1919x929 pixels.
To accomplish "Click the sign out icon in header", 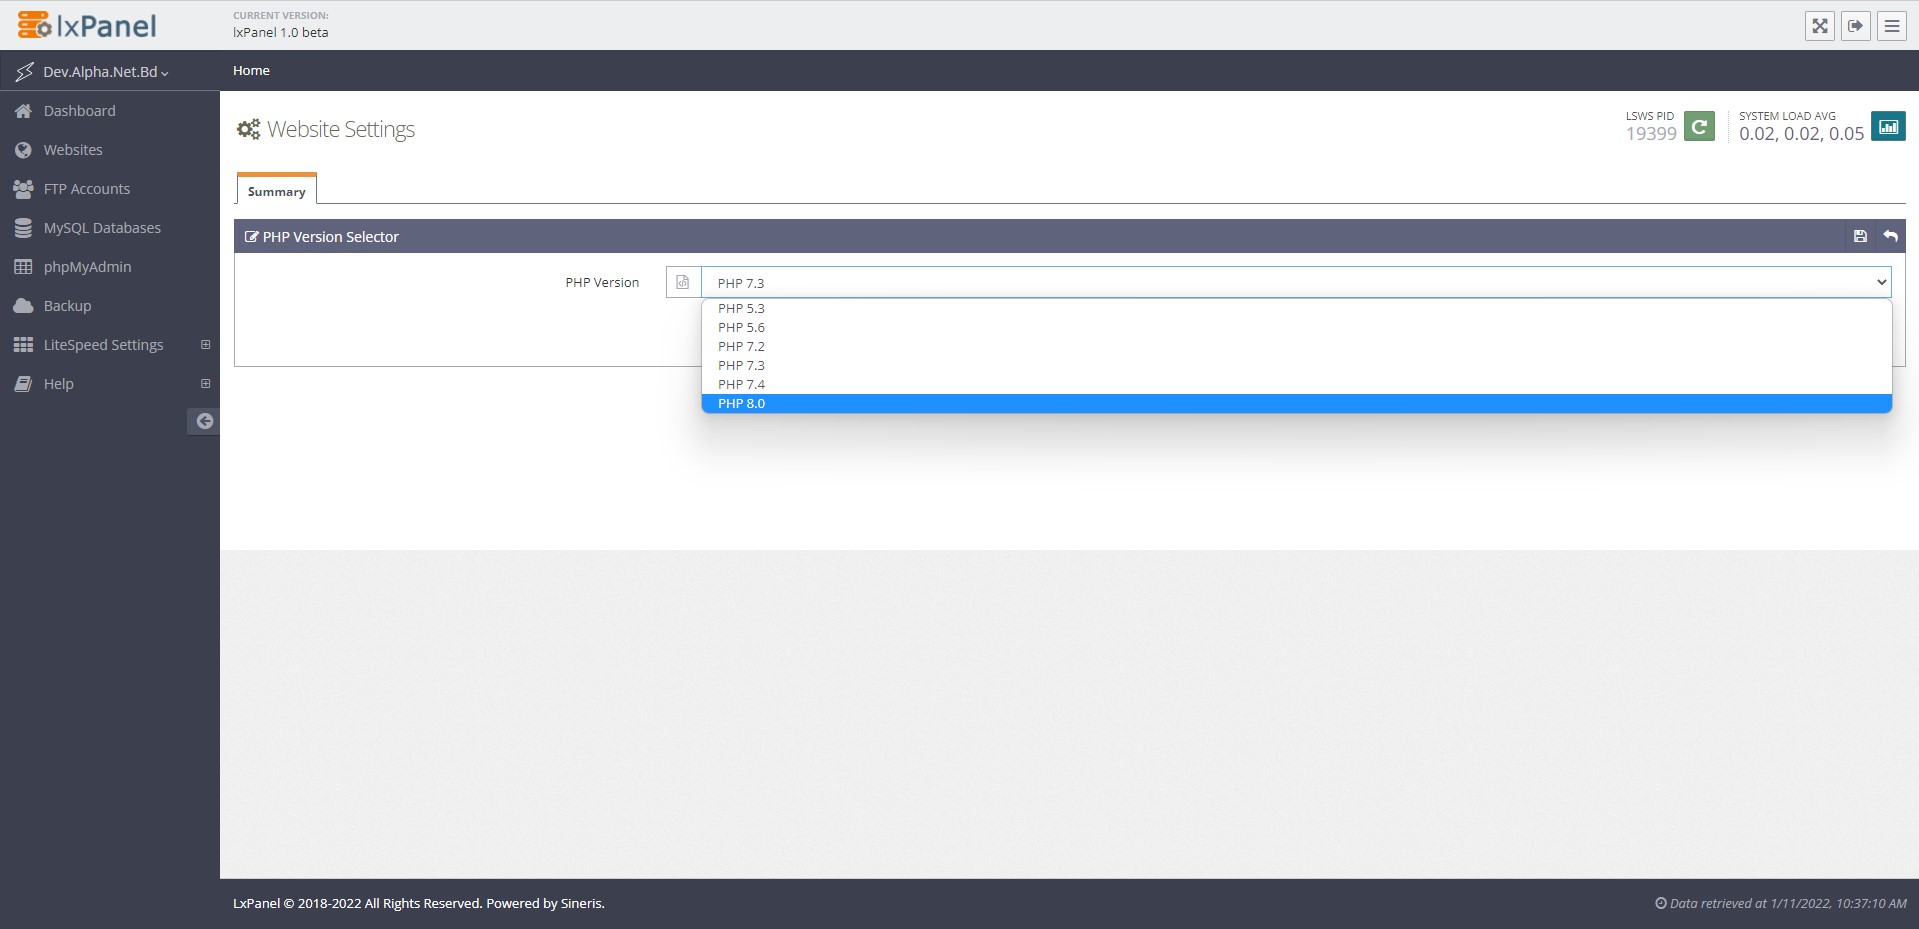I will click(x=1856, y=26).
